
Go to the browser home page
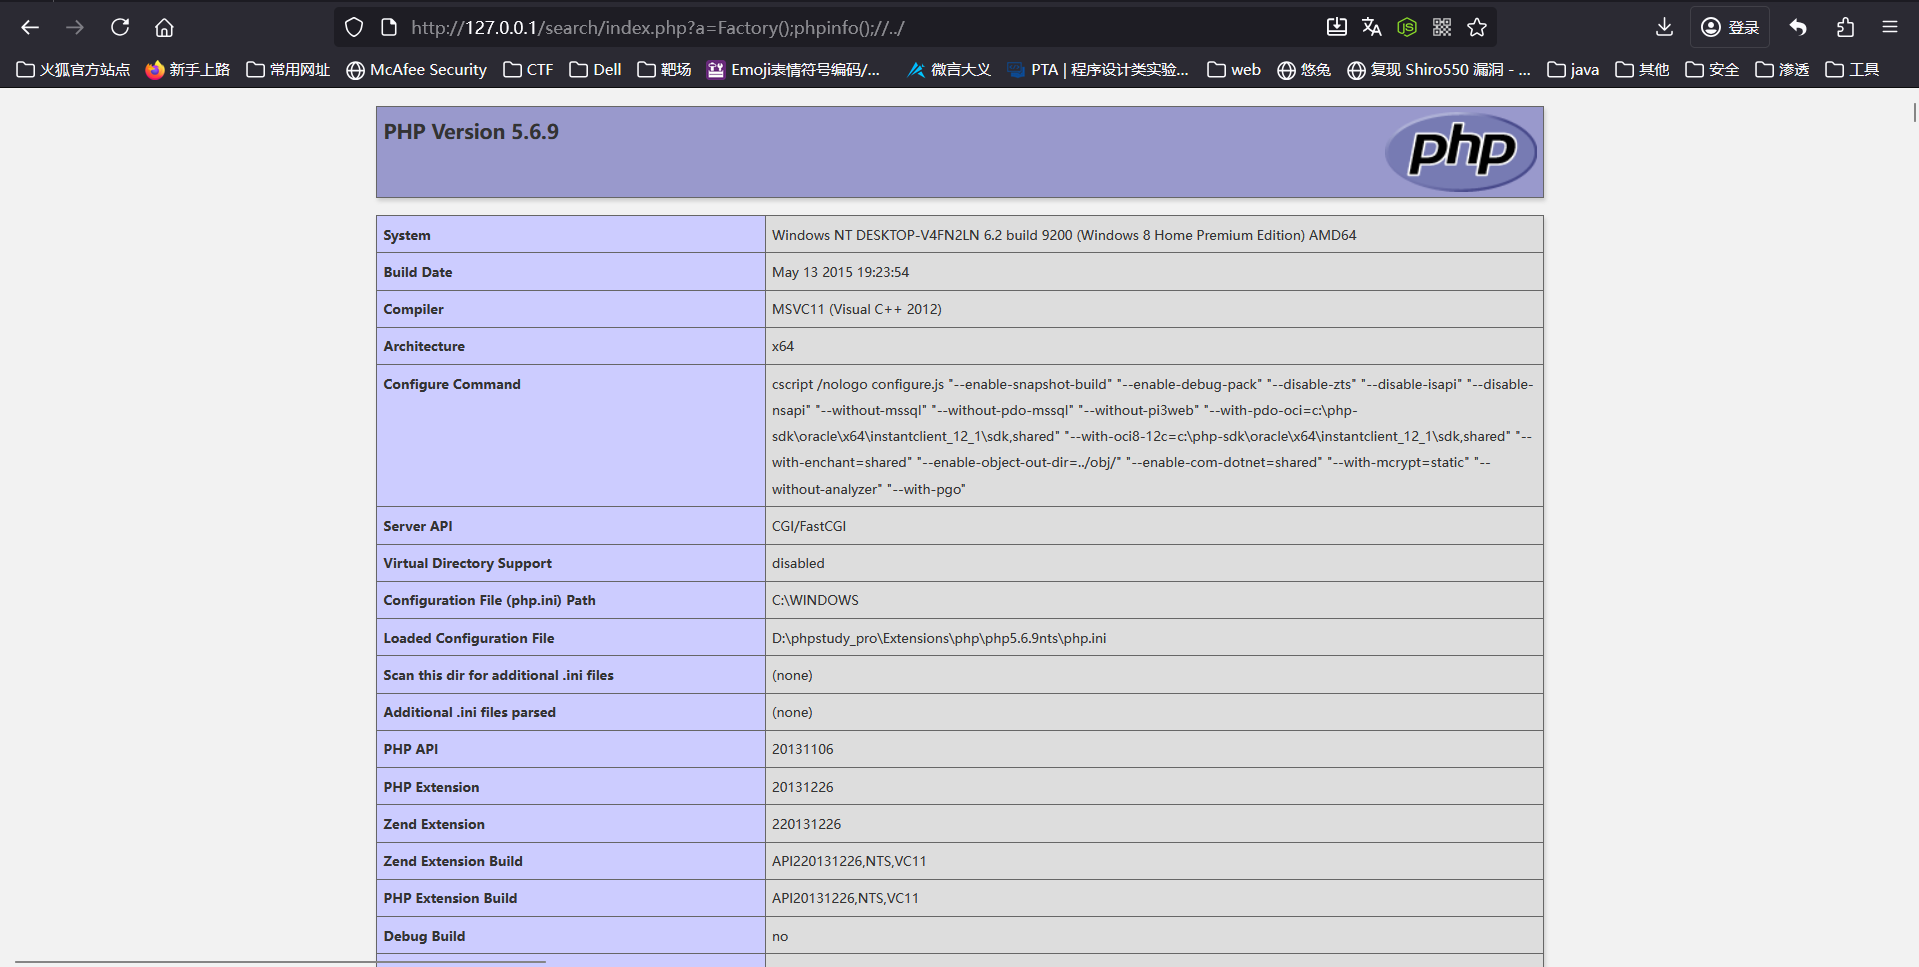click(164, 27)
